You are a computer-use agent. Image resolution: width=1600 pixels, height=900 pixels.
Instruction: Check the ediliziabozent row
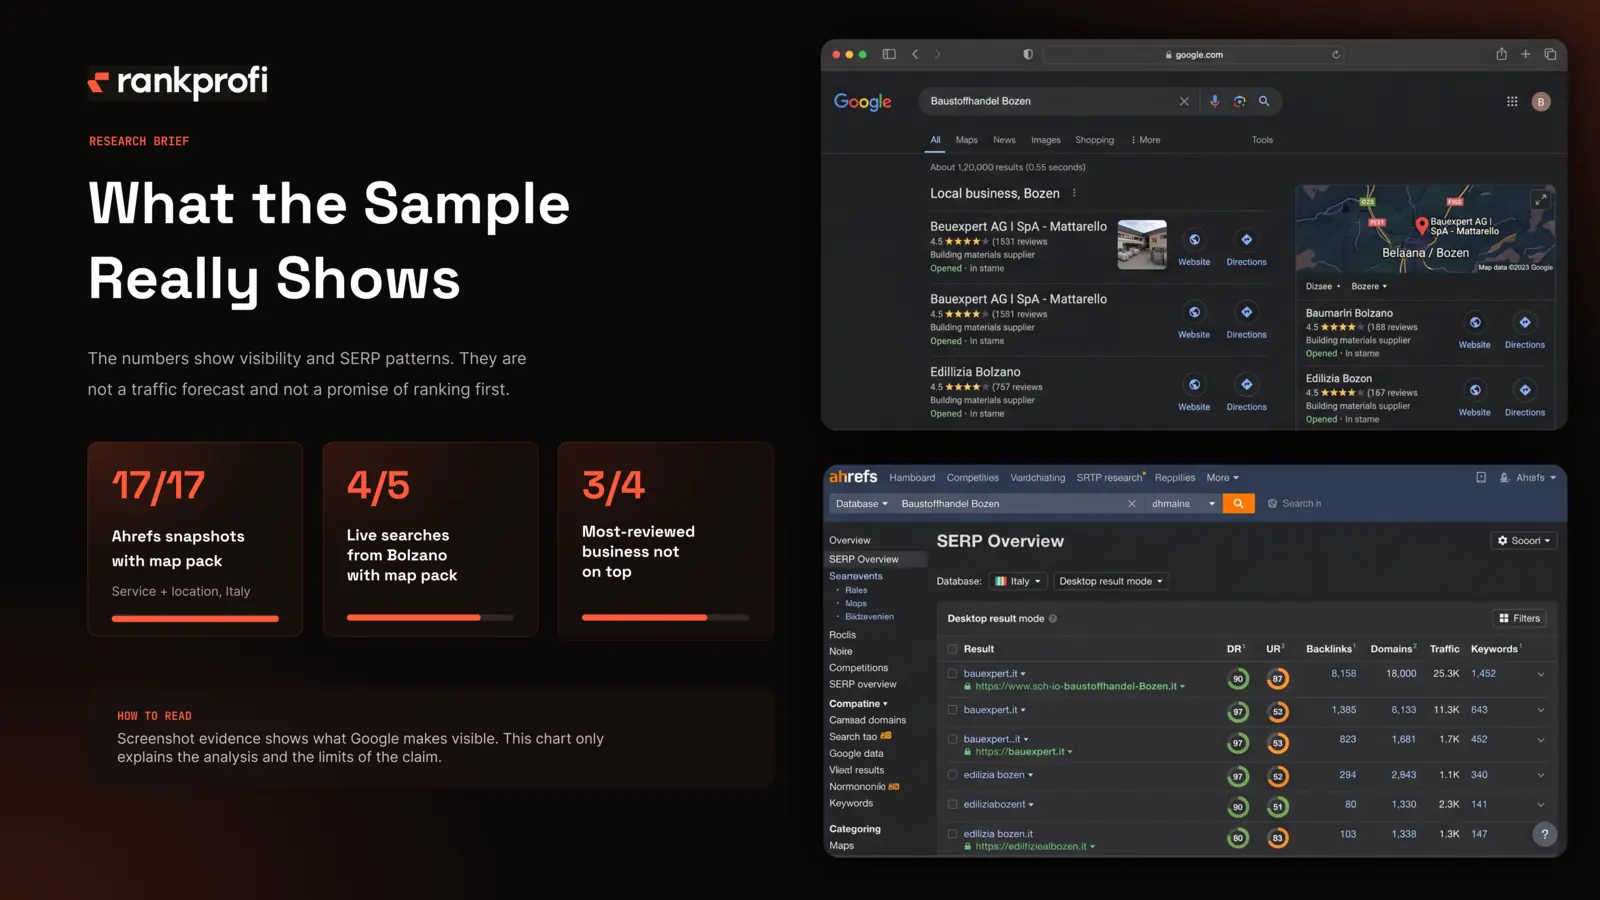pos(952,804)
